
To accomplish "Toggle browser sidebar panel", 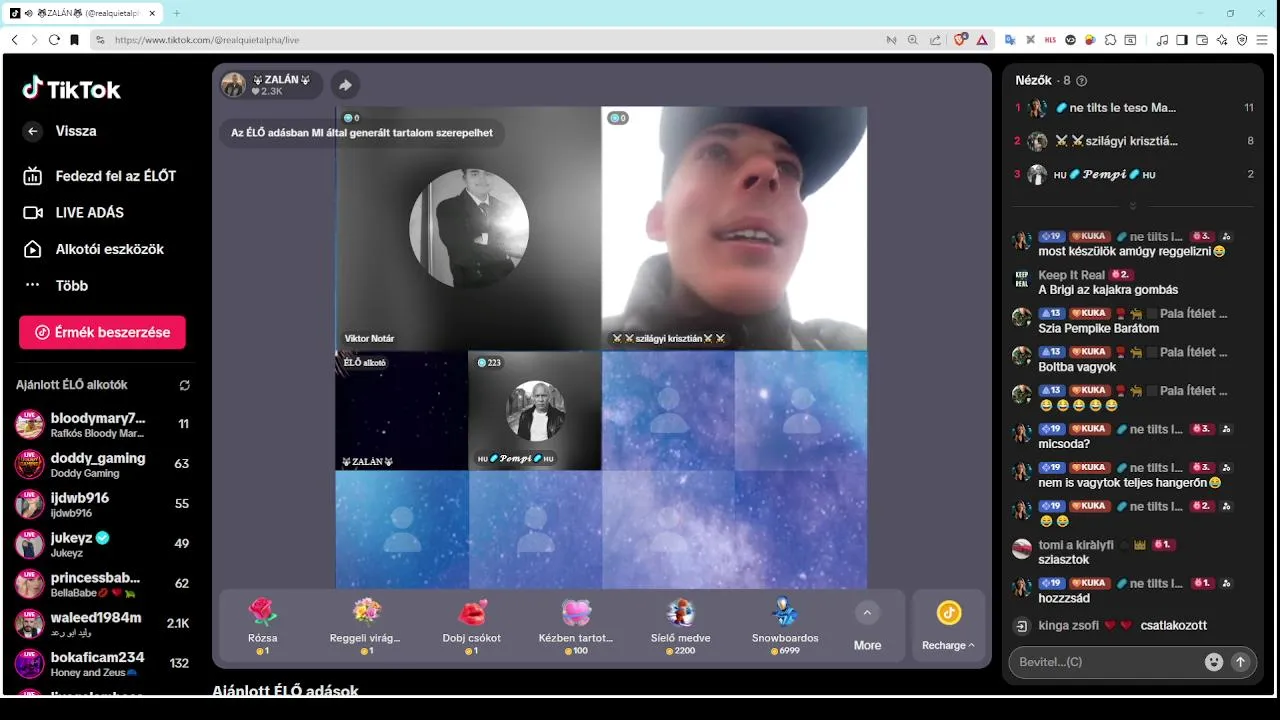I will [1182, 40].
